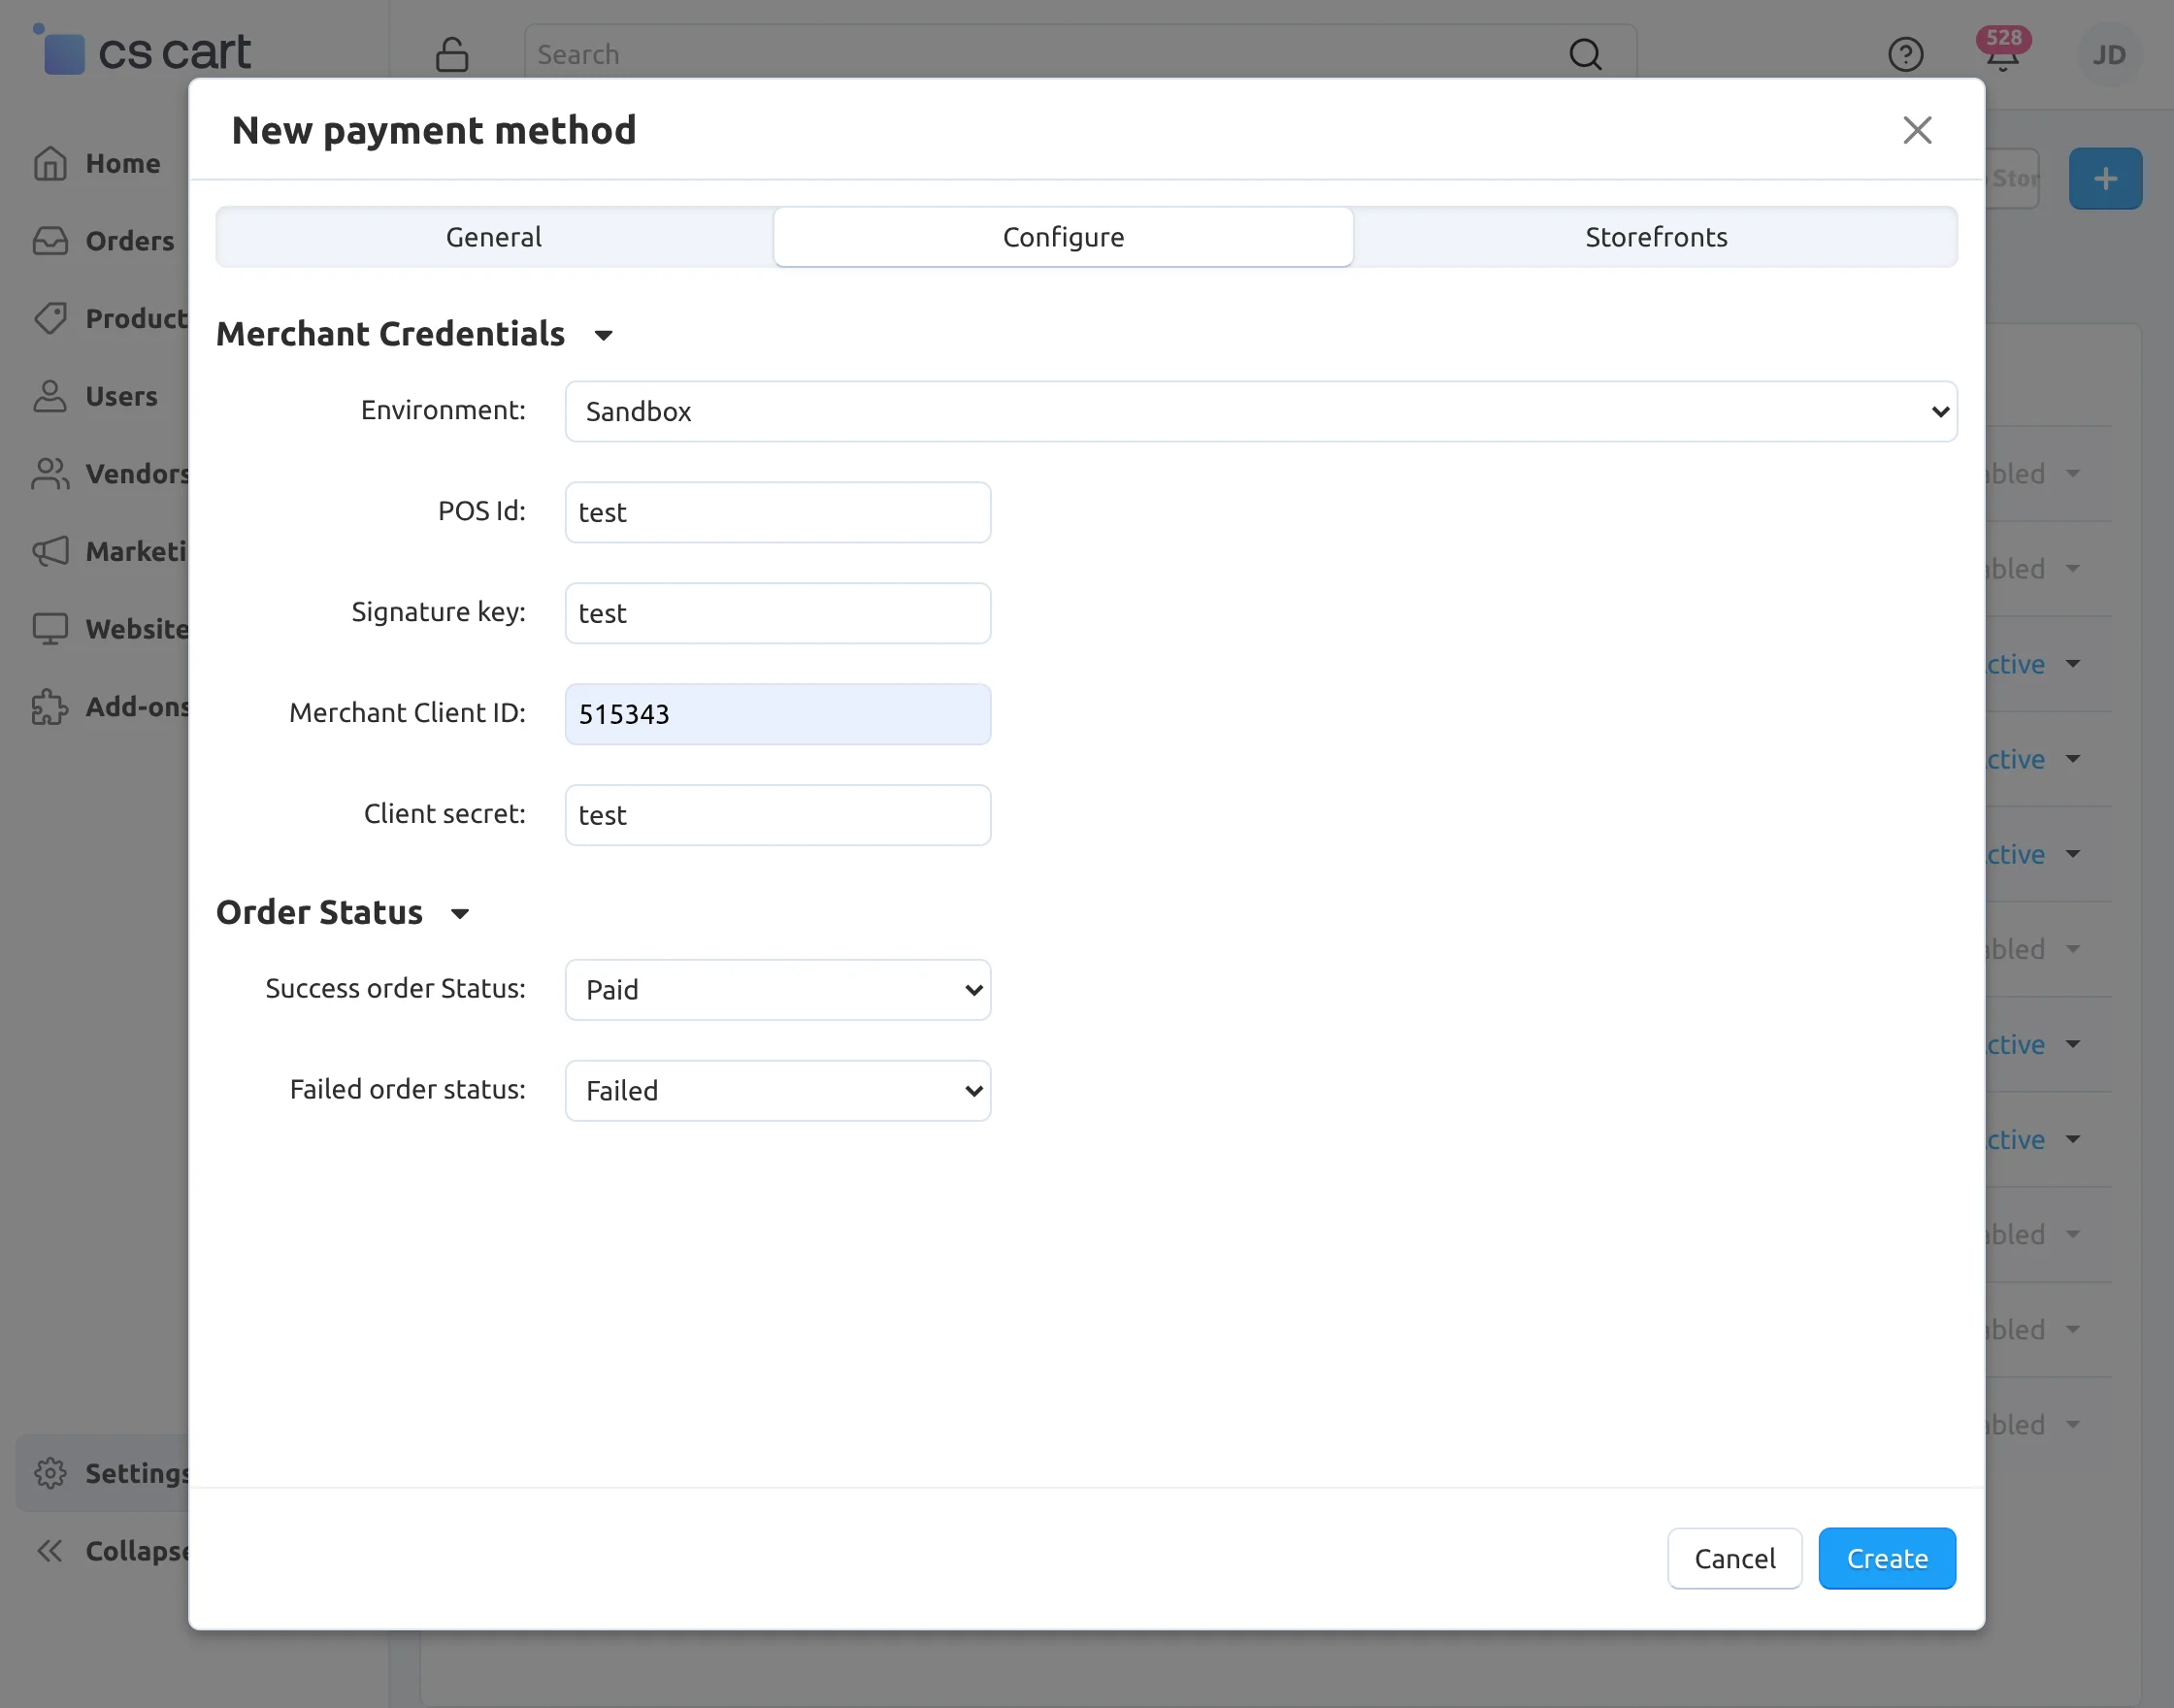Click the CS-Cart logo

click(x=142, y=50)
